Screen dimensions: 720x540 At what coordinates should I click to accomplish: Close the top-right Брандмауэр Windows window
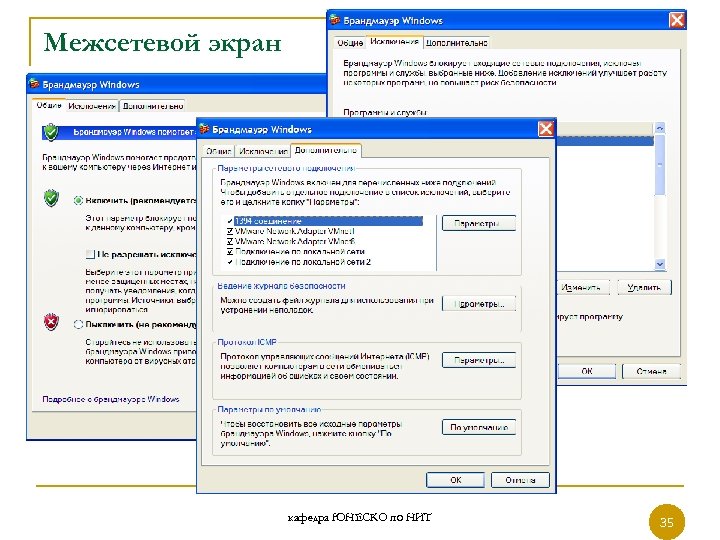coord(676,20)
